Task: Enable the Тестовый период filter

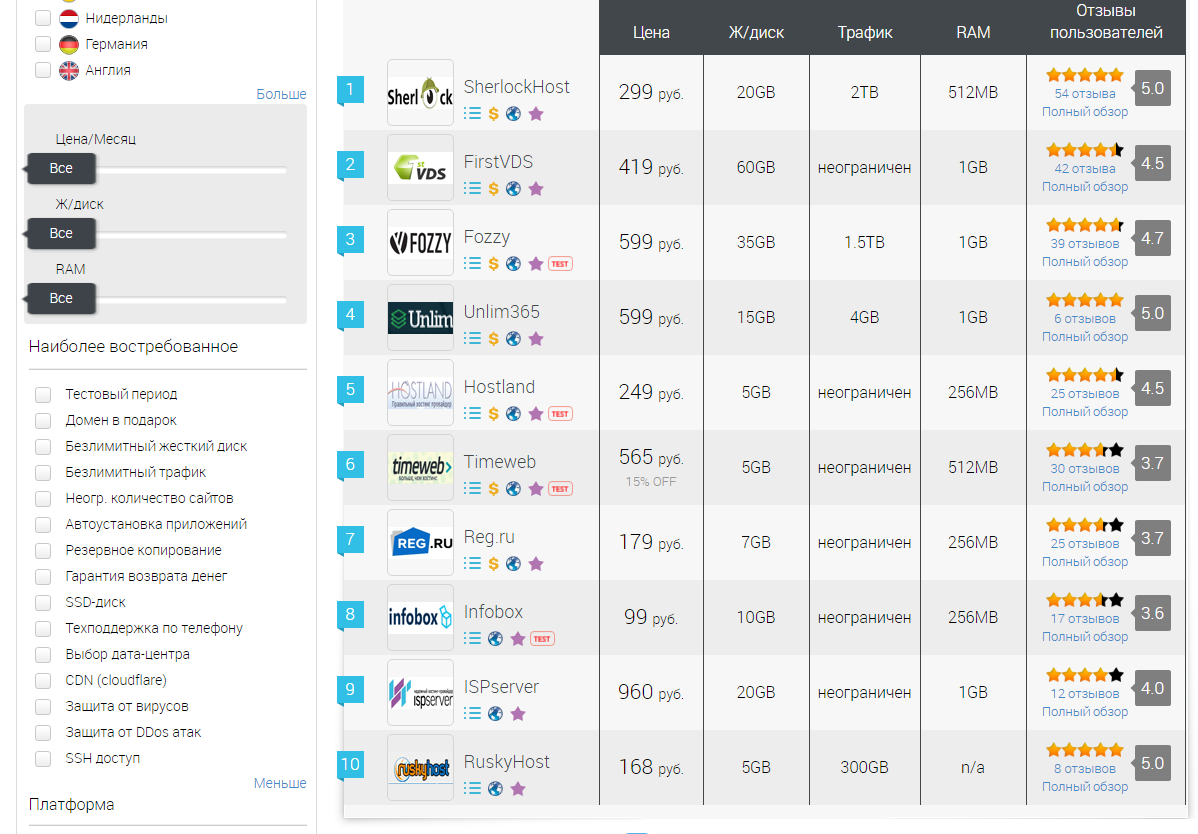Action: [x=43, y=394]
